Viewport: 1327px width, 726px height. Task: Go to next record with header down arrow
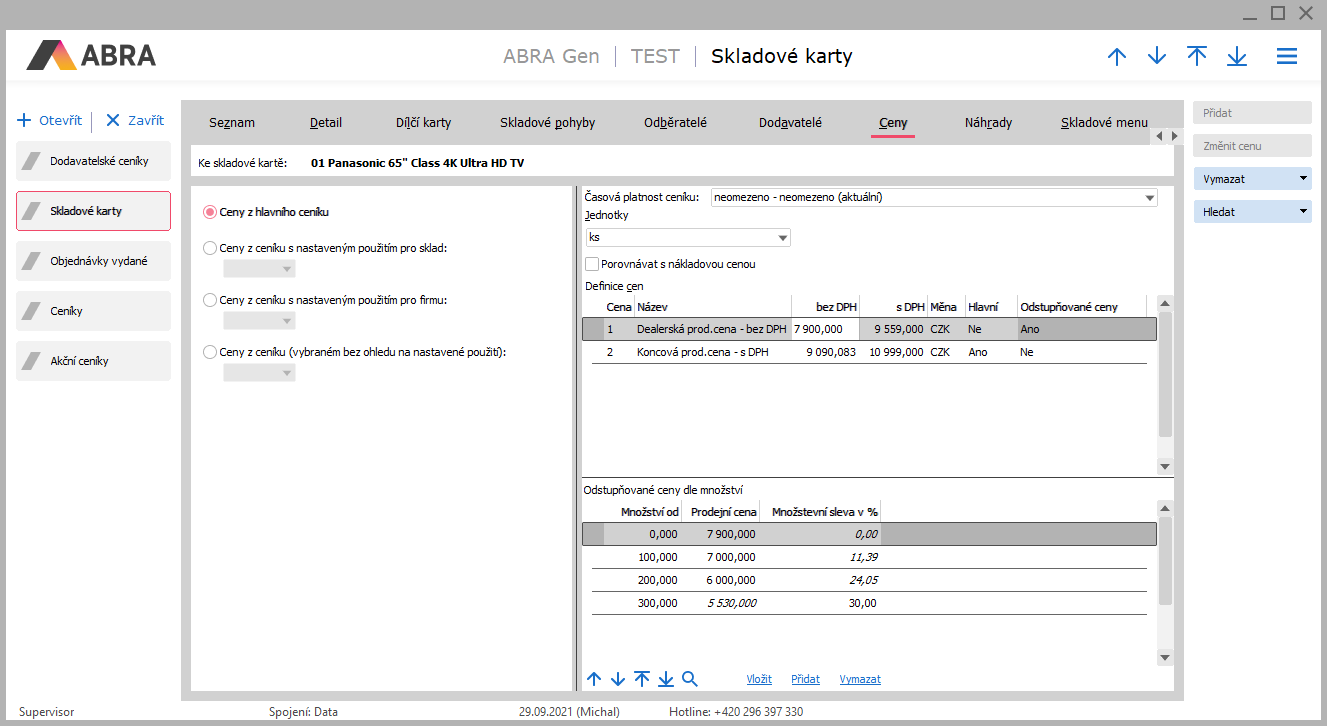coord(1157,57)
